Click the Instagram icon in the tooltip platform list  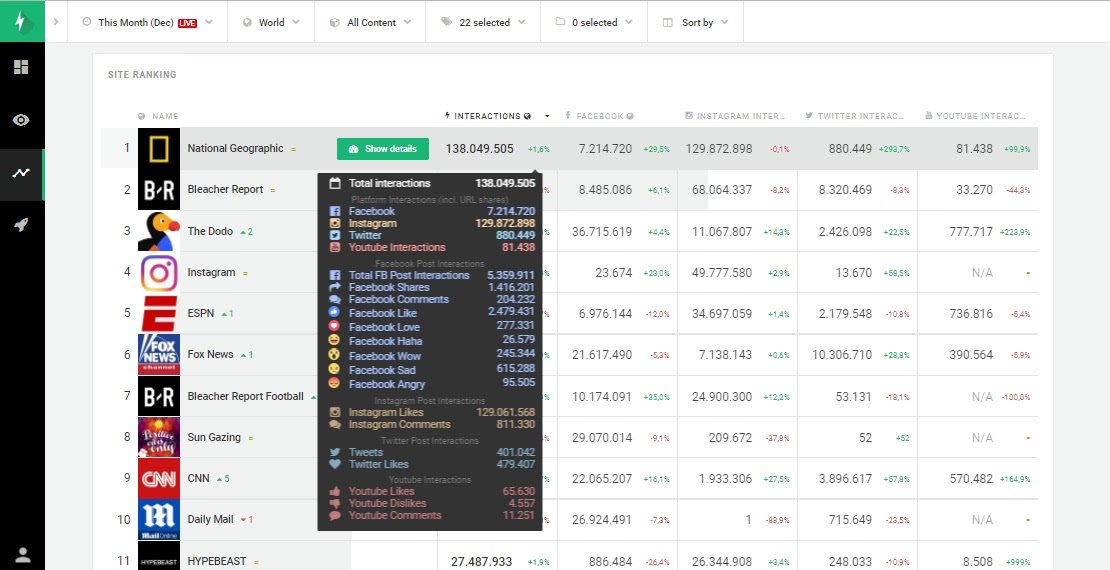(x=336, y=223)
